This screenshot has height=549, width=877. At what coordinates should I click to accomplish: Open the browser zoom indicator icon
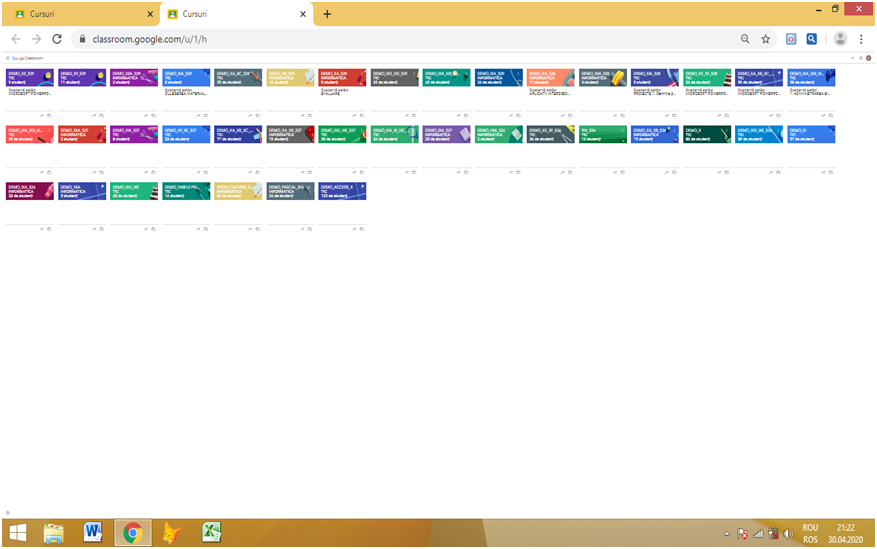click(x=745, y=39)
